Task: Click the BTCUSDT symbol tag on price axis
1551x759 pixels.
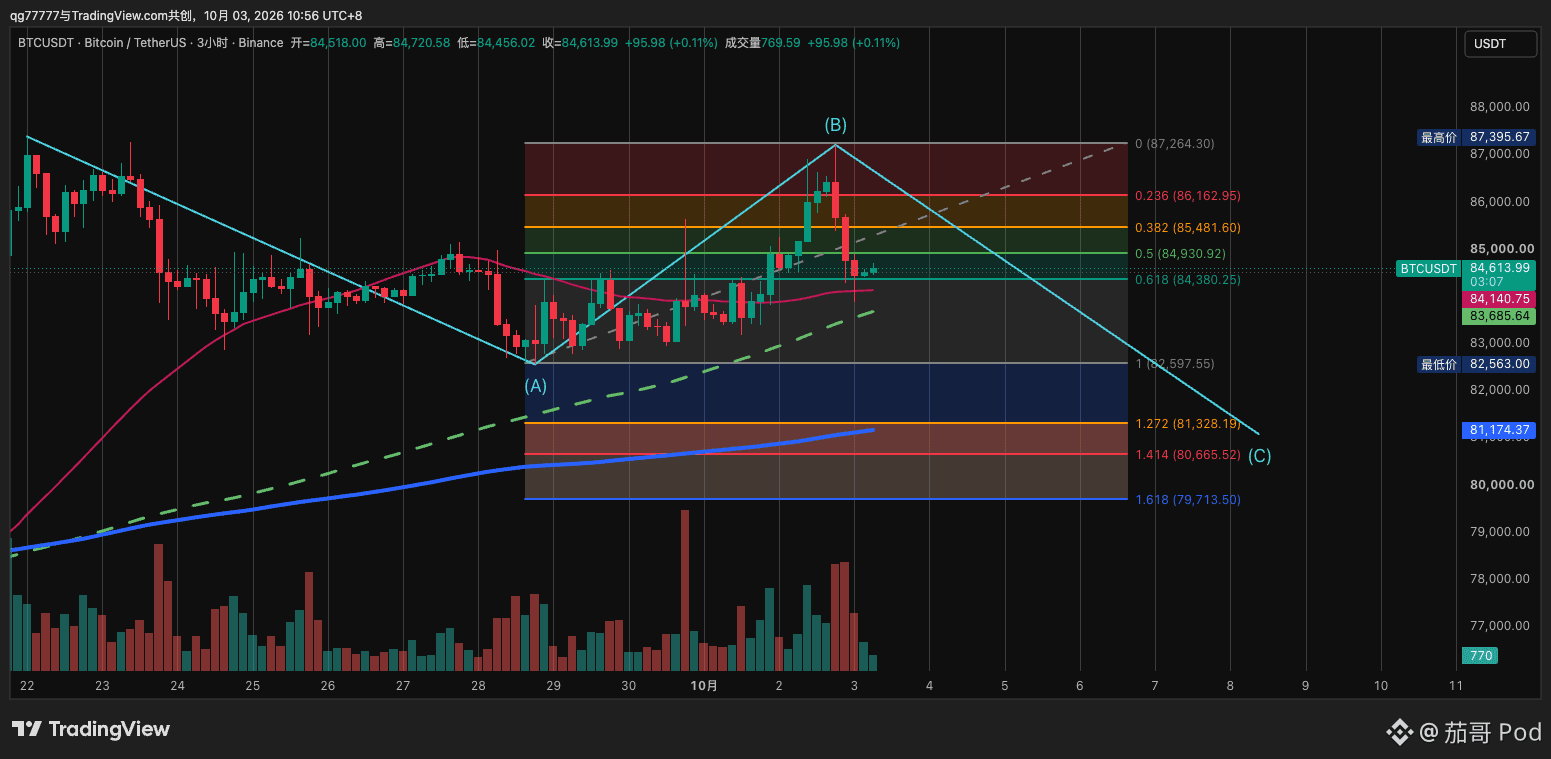Action: point(1428,269)
